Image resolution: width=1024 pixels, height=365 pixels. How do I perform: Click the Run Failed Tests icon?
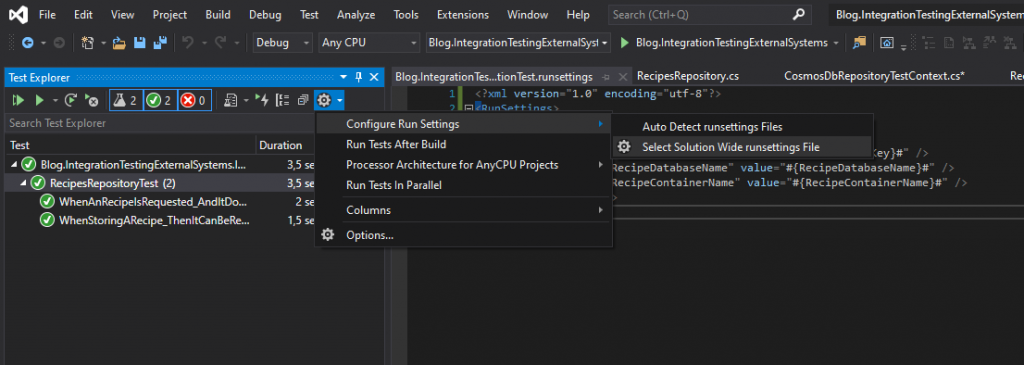(x=91, y=100)
